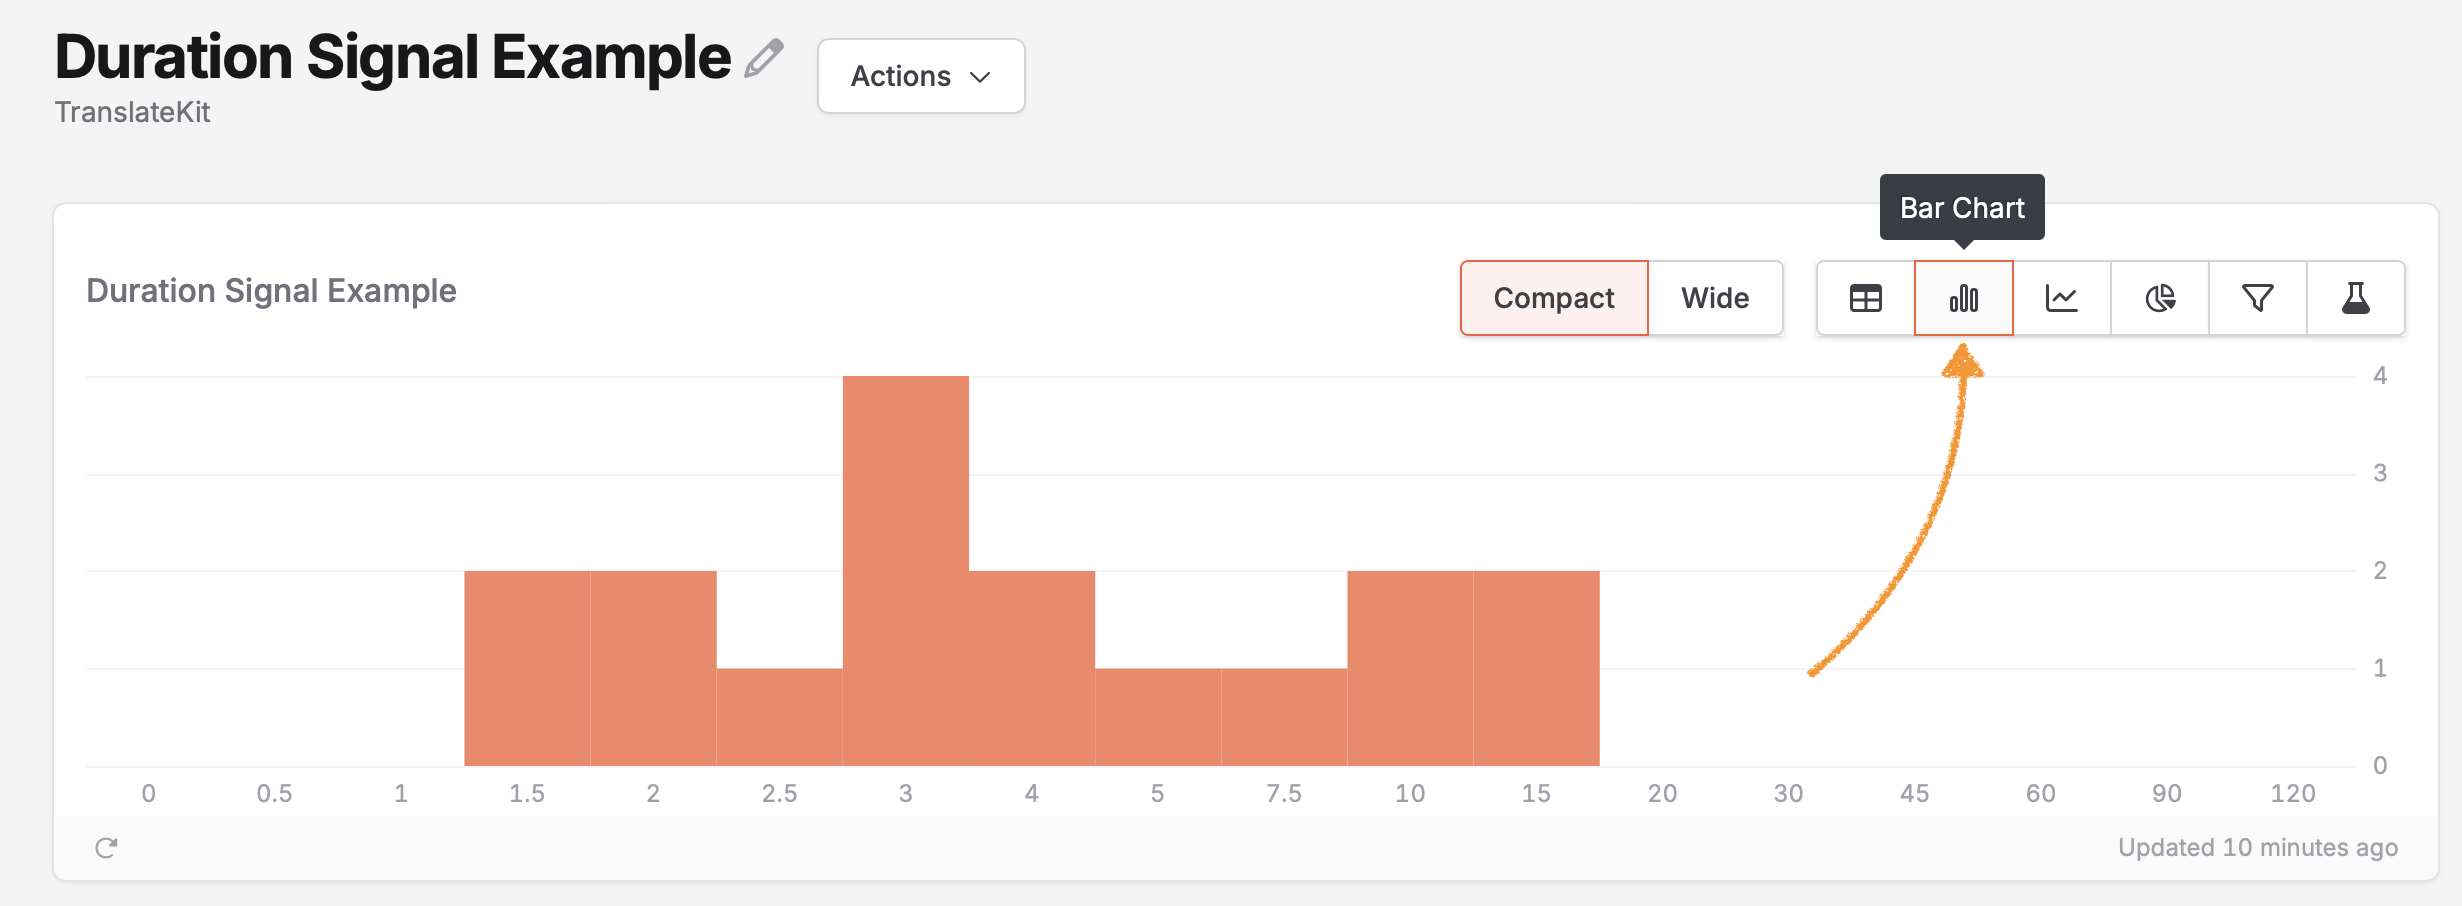Expand the Actions menu chevron
This screenshot has height=906, width=2462.
coord(979,76)
